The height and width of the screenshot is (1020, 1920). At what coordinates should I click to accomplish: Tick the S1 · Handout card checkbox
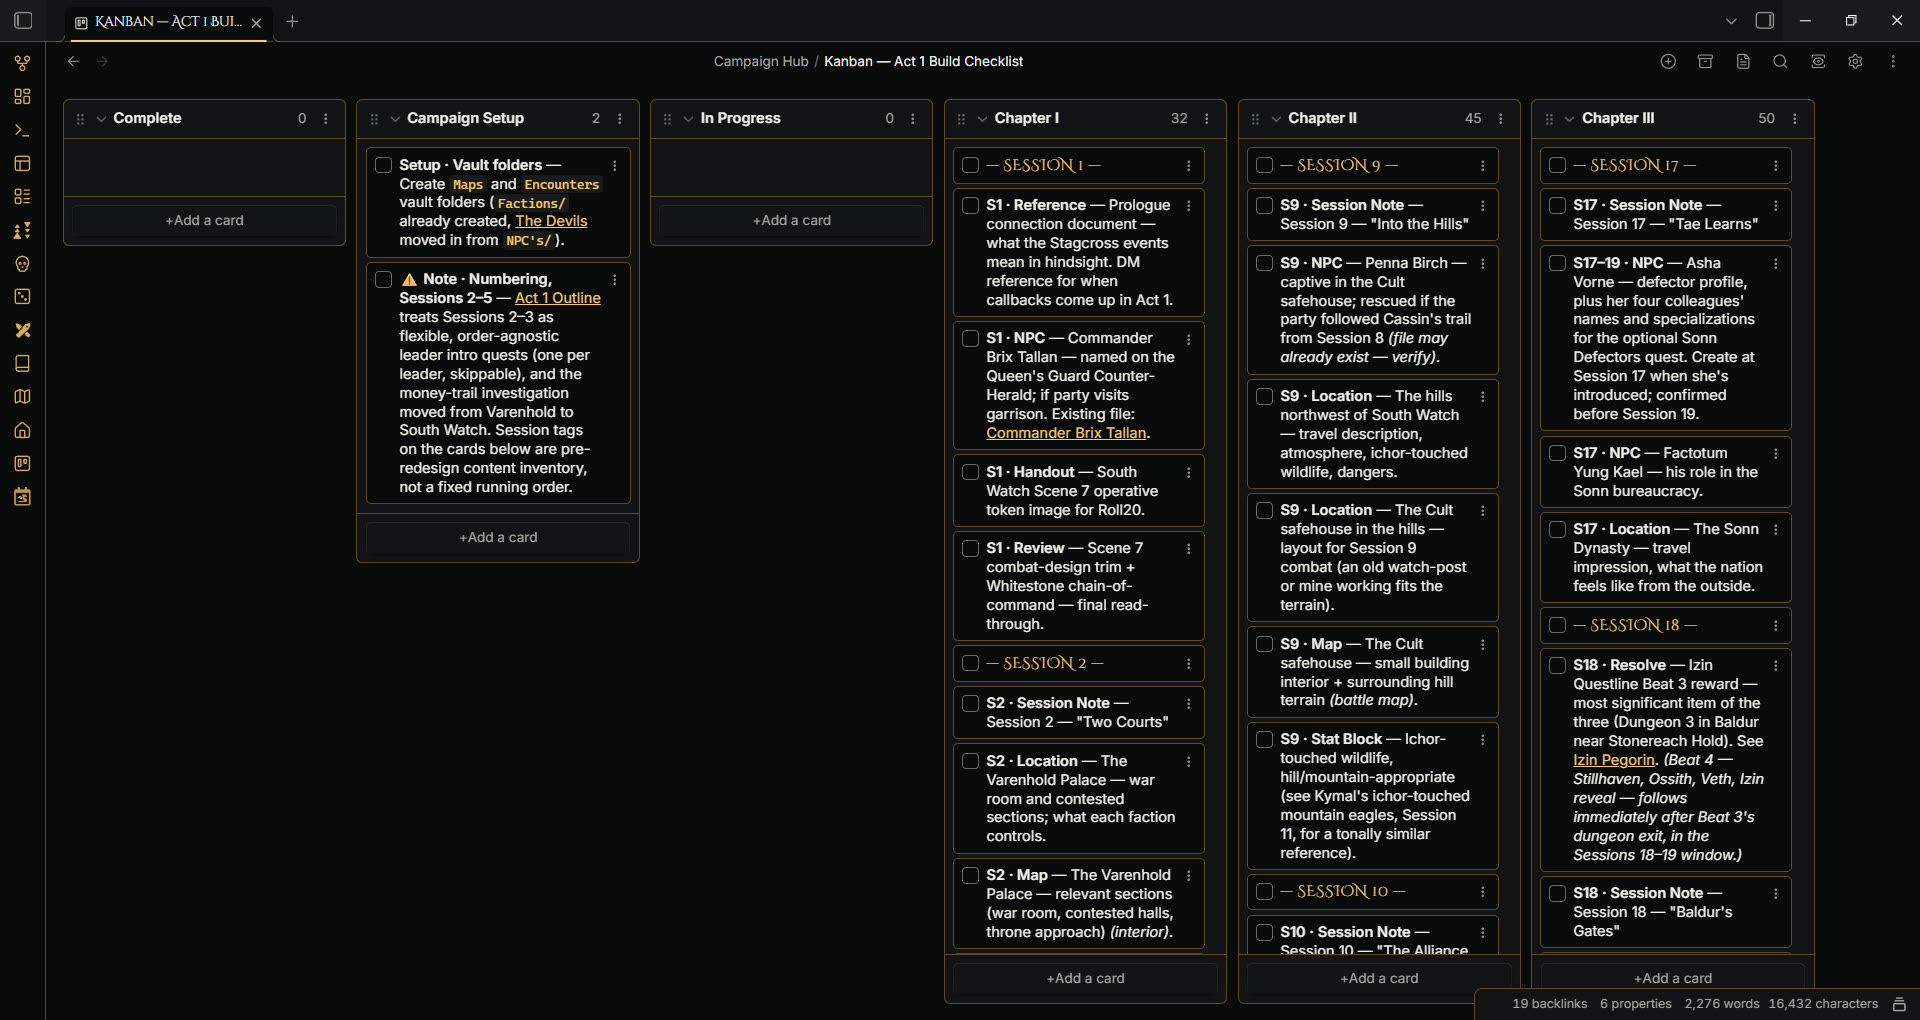[970, 472]
